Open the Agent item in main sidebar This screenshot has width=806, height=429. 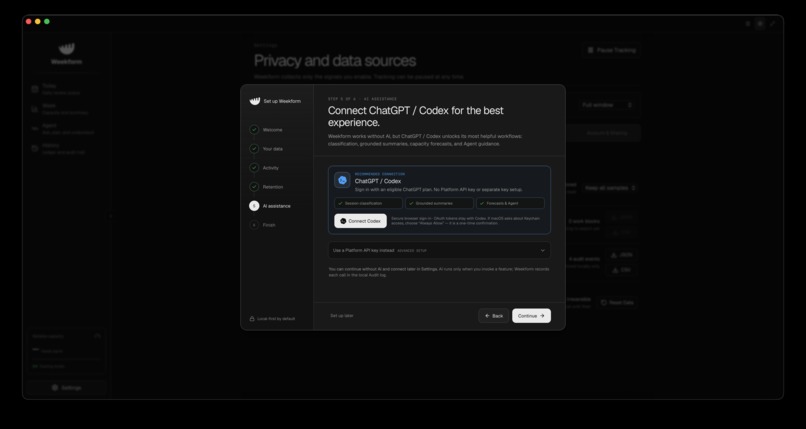[x=64, y=128]
